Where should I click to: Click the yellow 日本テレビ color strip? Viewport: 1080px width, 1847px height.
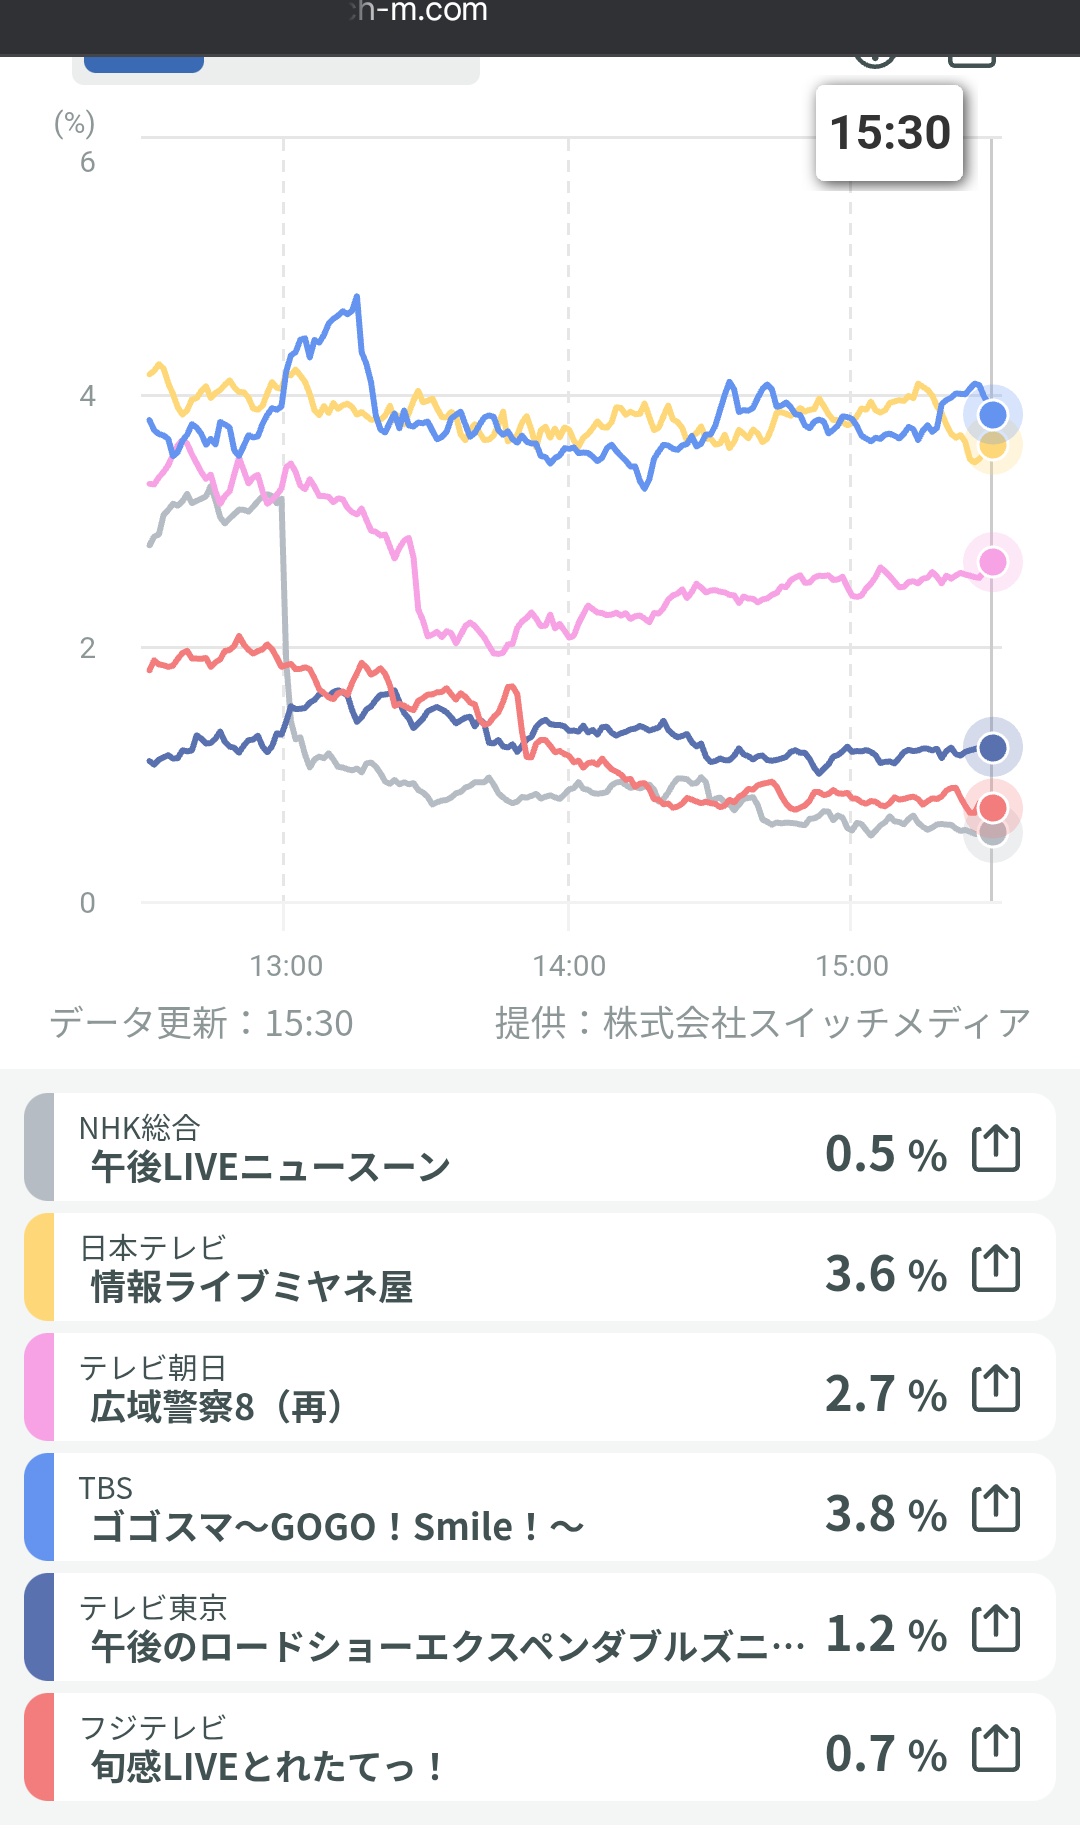[40, 1267]
